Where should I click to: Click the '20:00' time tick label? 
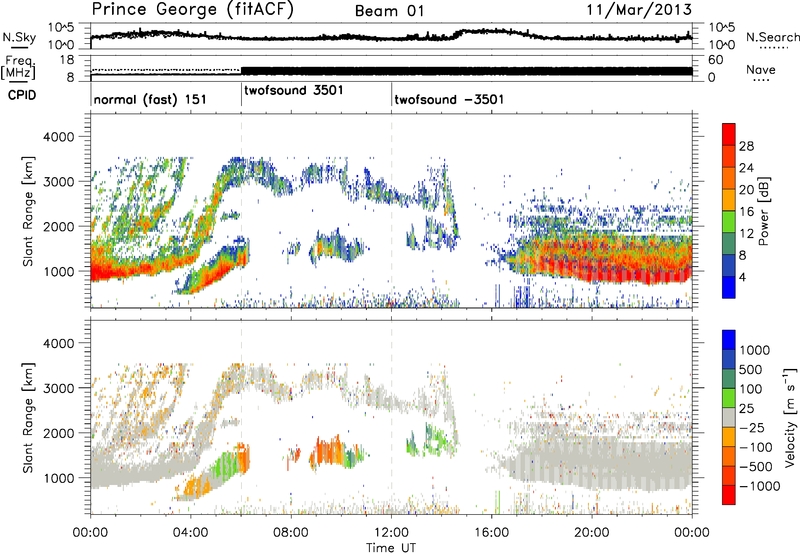point(592,533)
